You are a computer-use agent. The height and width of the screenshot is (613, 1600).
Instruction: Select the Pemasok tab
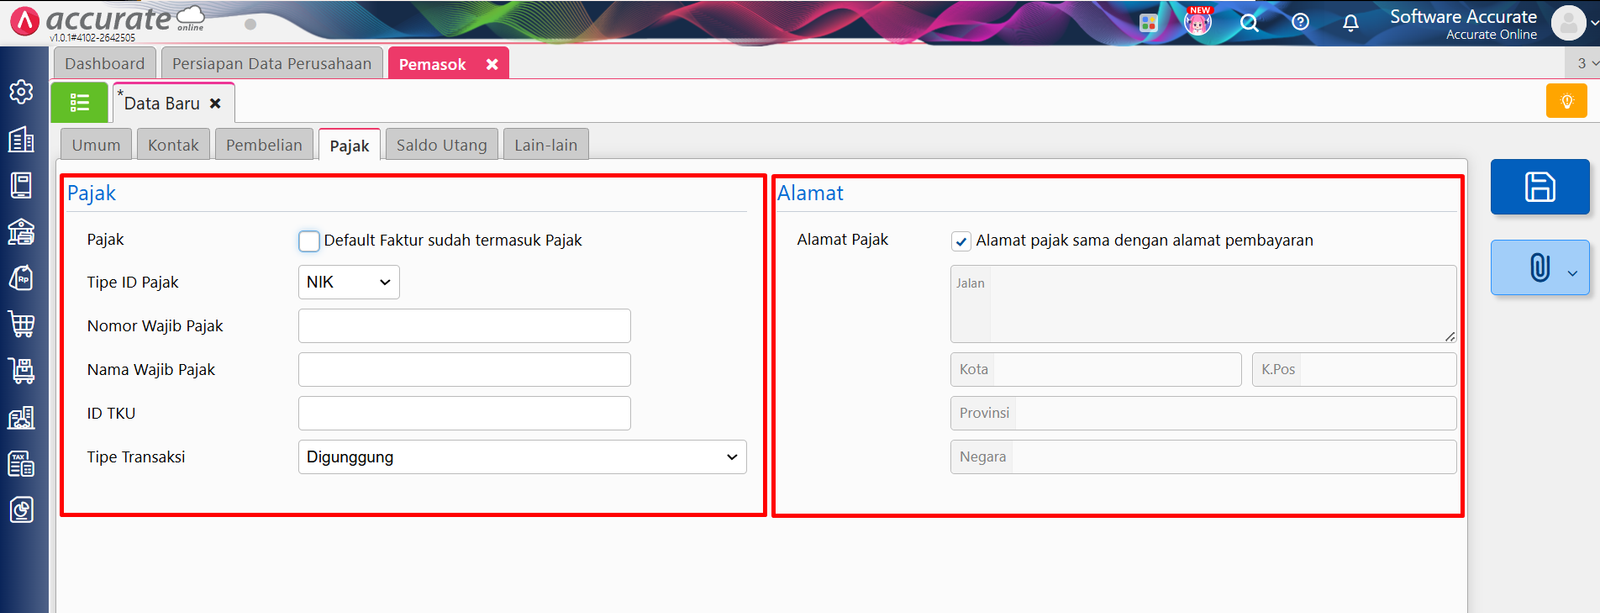(432, 64)
